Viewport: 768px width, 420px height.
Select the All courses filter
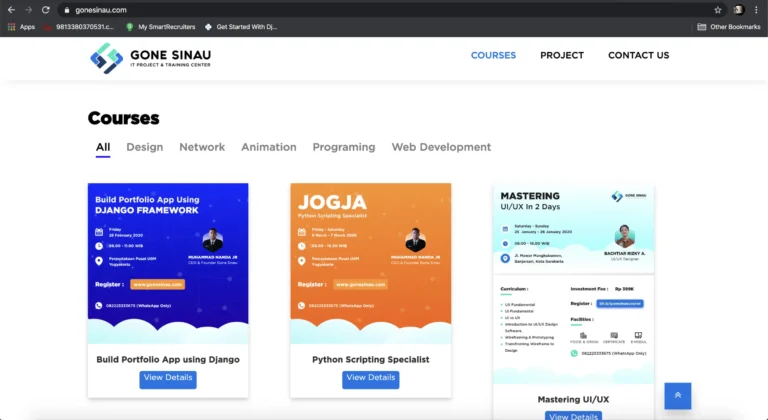(x=103, y=147)
